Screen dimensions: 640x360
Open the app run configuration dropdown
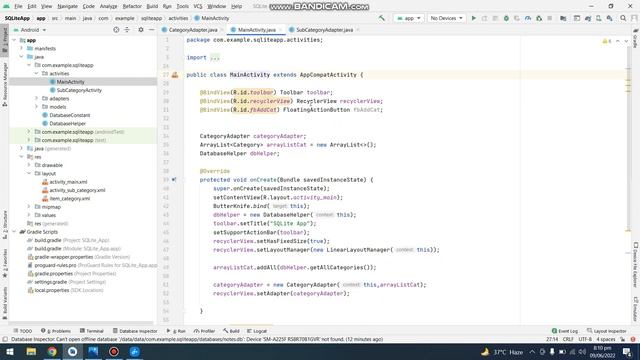click(409, 18)
